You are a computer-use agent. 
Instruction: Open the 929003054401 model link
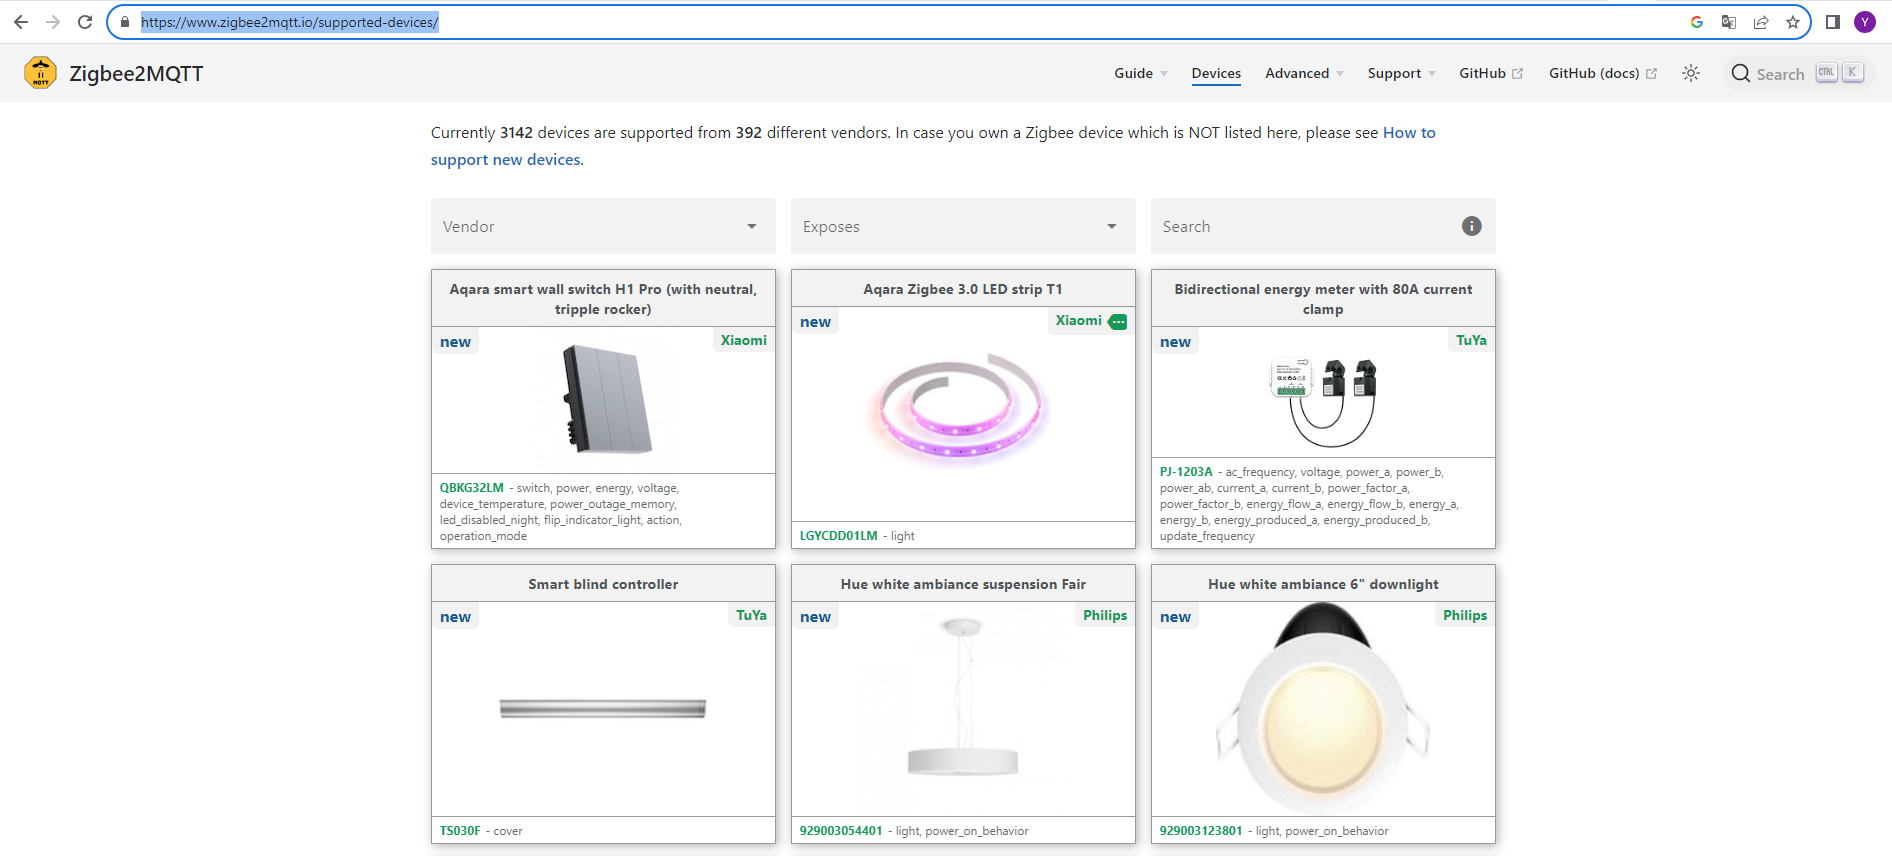841,831
